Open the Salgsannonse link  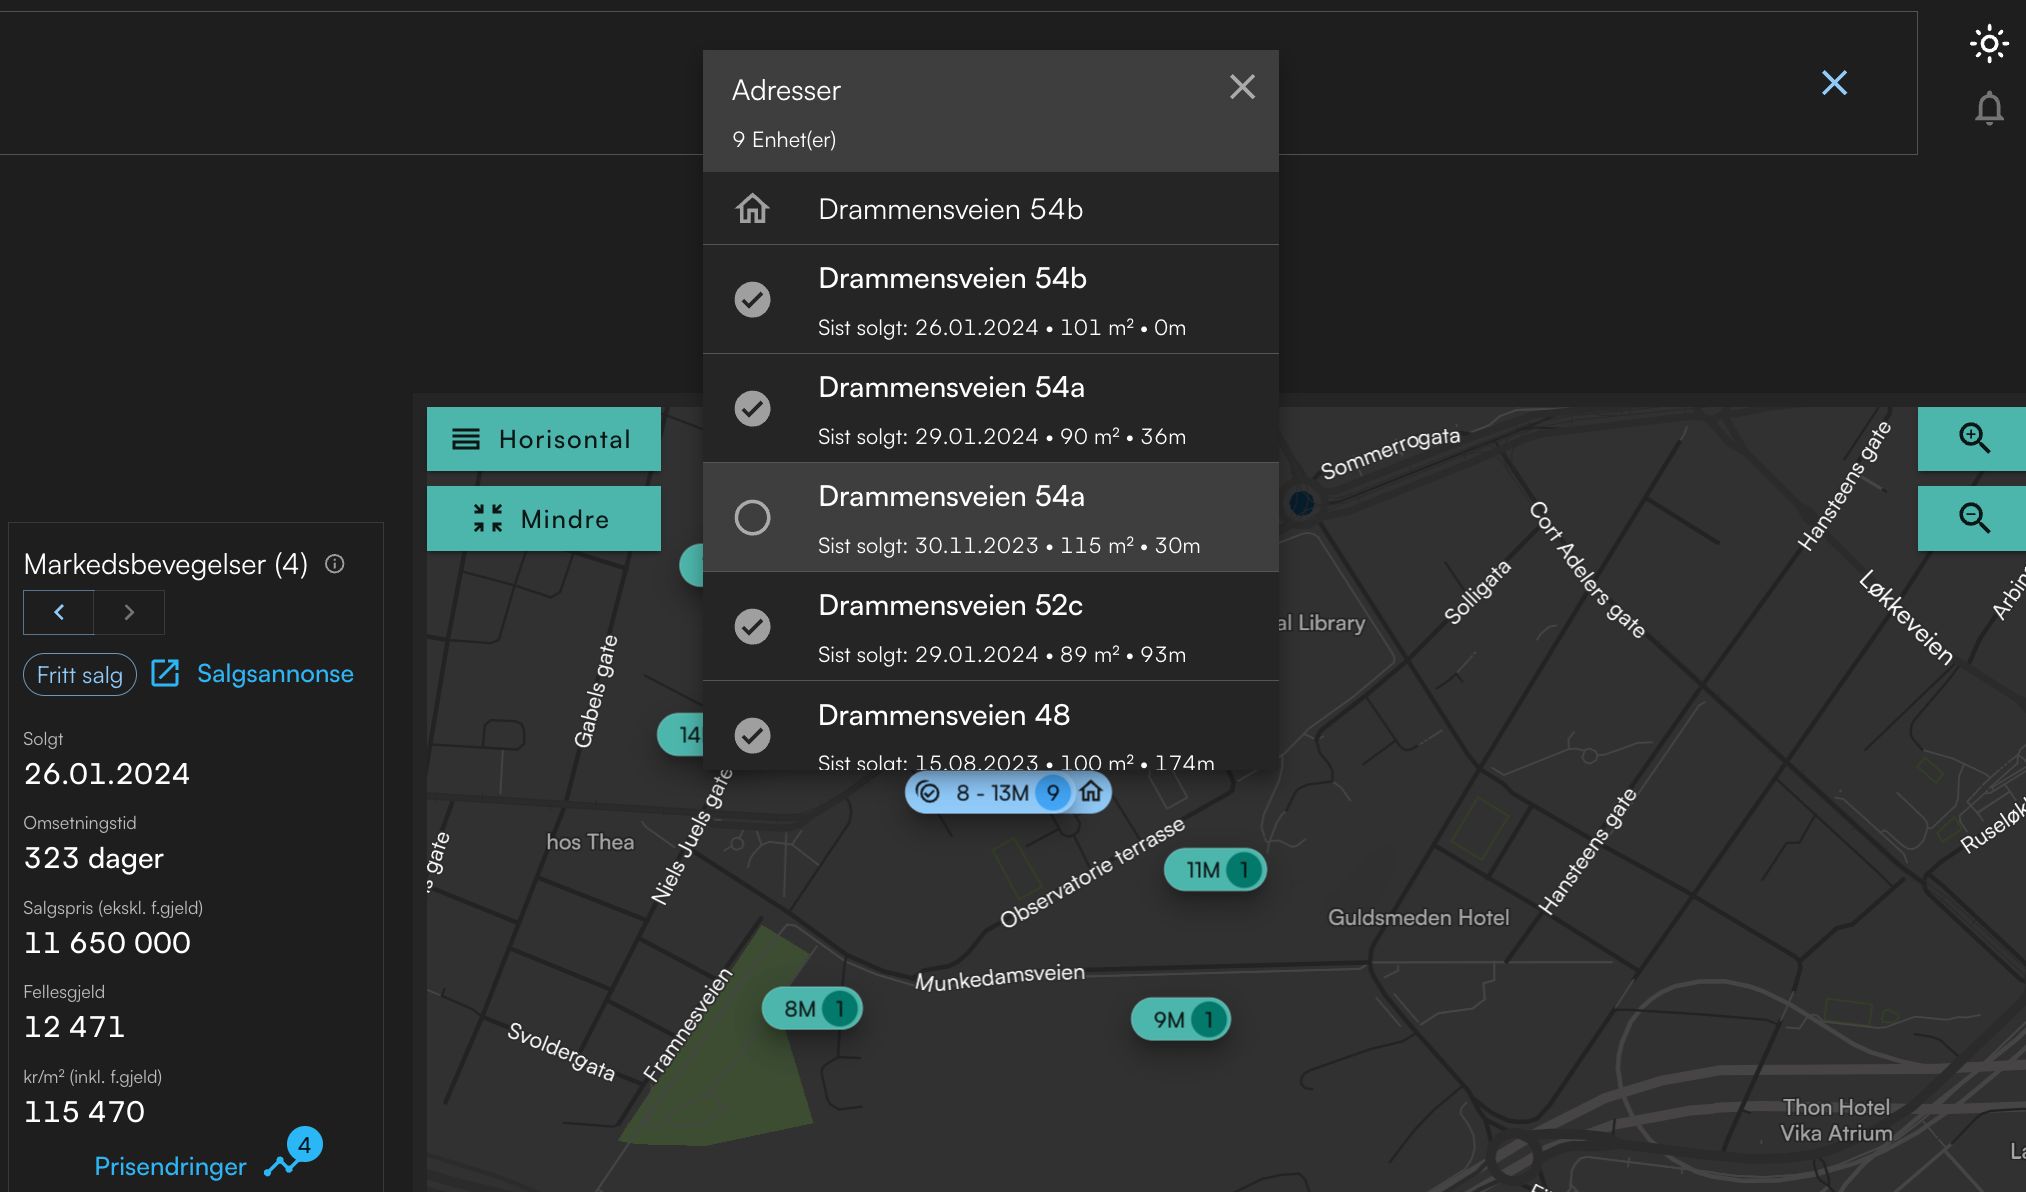[275, 673]
